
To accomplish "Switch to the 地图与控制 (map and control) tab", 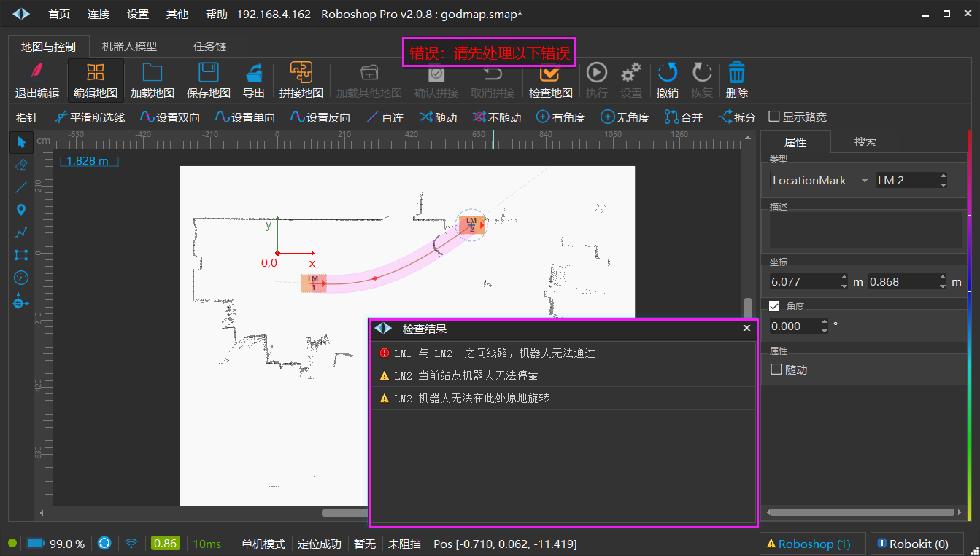I will click(x=48, y=47).
